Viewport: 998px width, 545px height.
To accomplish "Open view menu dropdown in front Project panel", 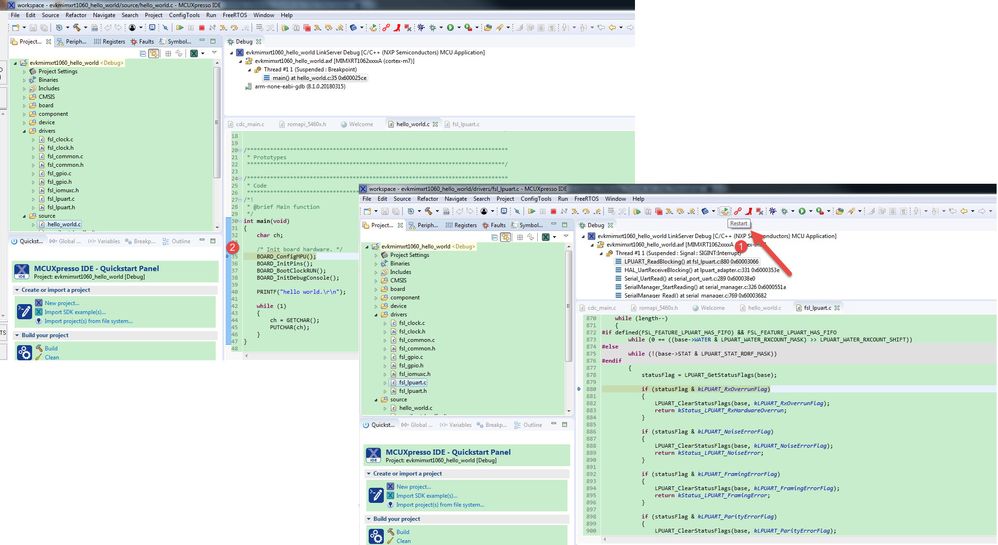I will pyautogui.click(x=566, y=236).
